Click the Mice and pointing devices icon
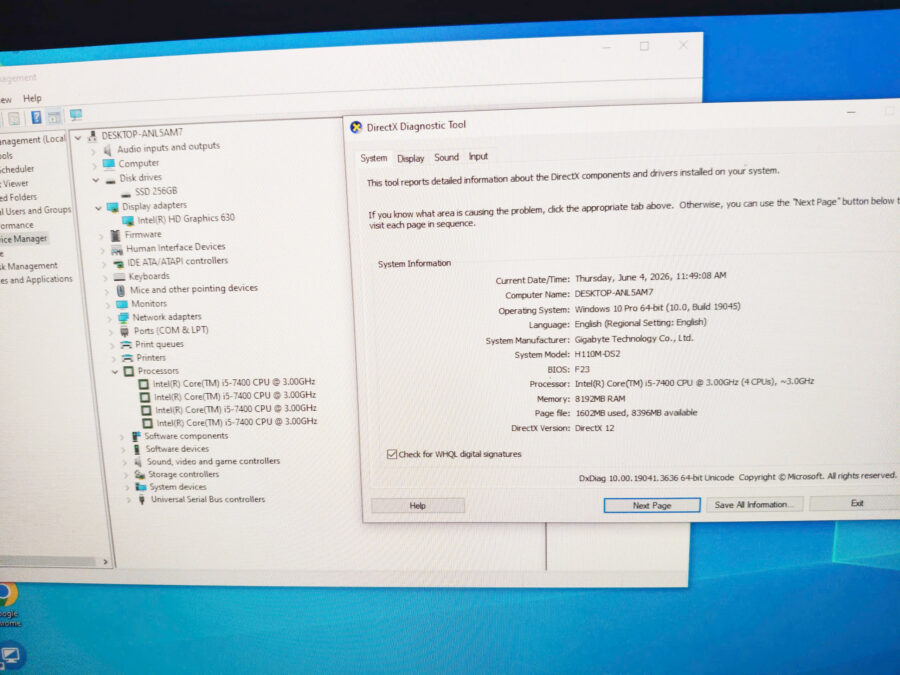Viewport: 900px width, 675px height. (121, 290)
